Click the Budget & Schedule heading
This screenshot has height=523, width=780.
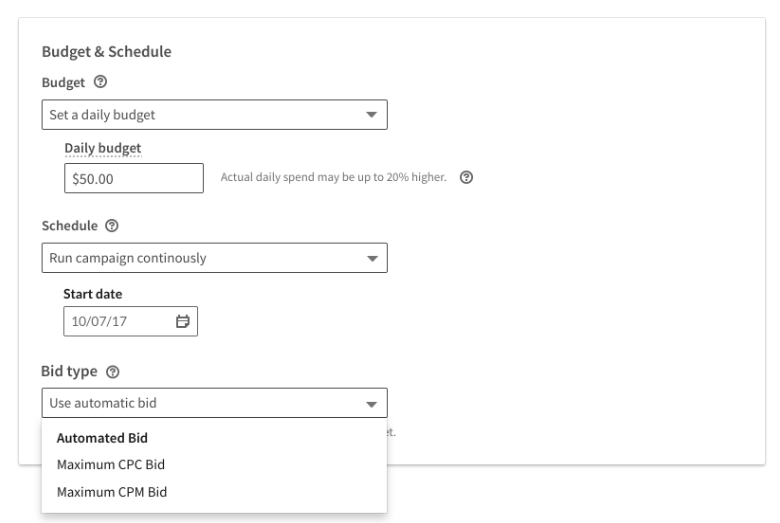coord(104,53)
